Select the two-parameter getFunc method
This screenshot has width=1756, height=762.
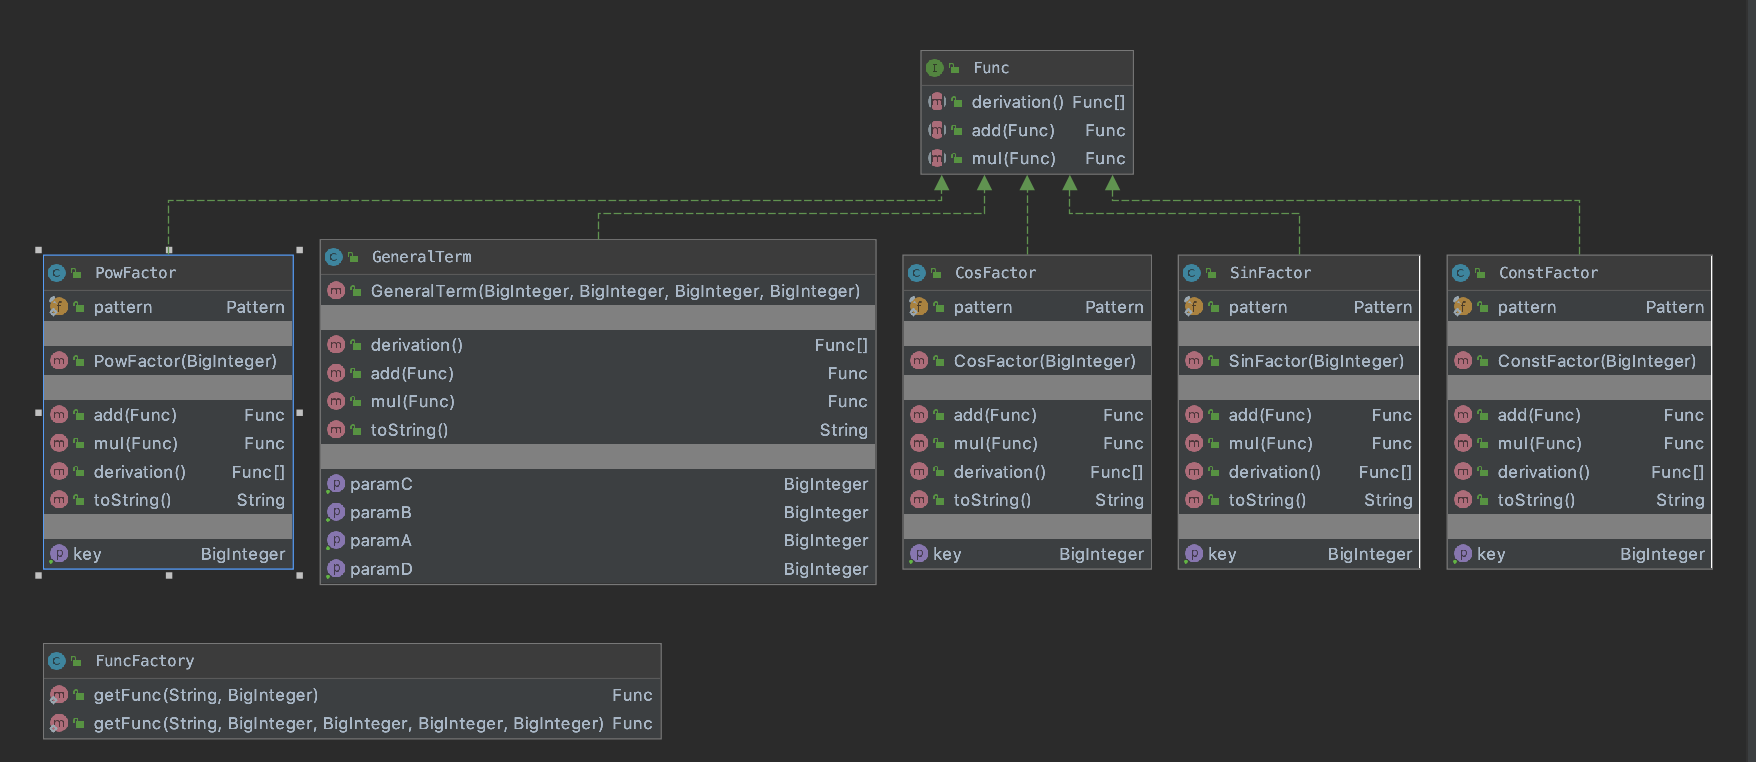tap(206, 695)
